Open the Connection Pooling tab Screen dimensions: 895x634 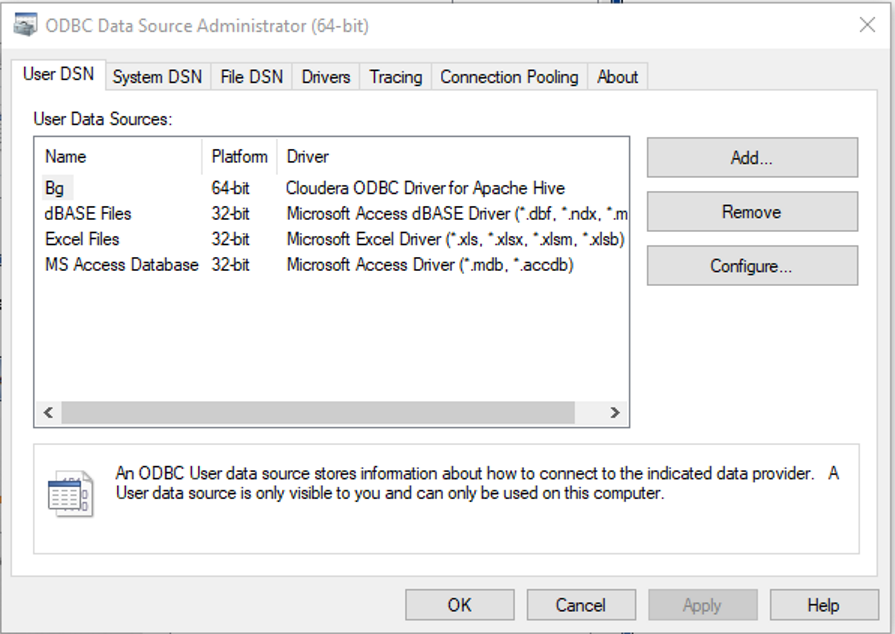[x=508, y=76]
